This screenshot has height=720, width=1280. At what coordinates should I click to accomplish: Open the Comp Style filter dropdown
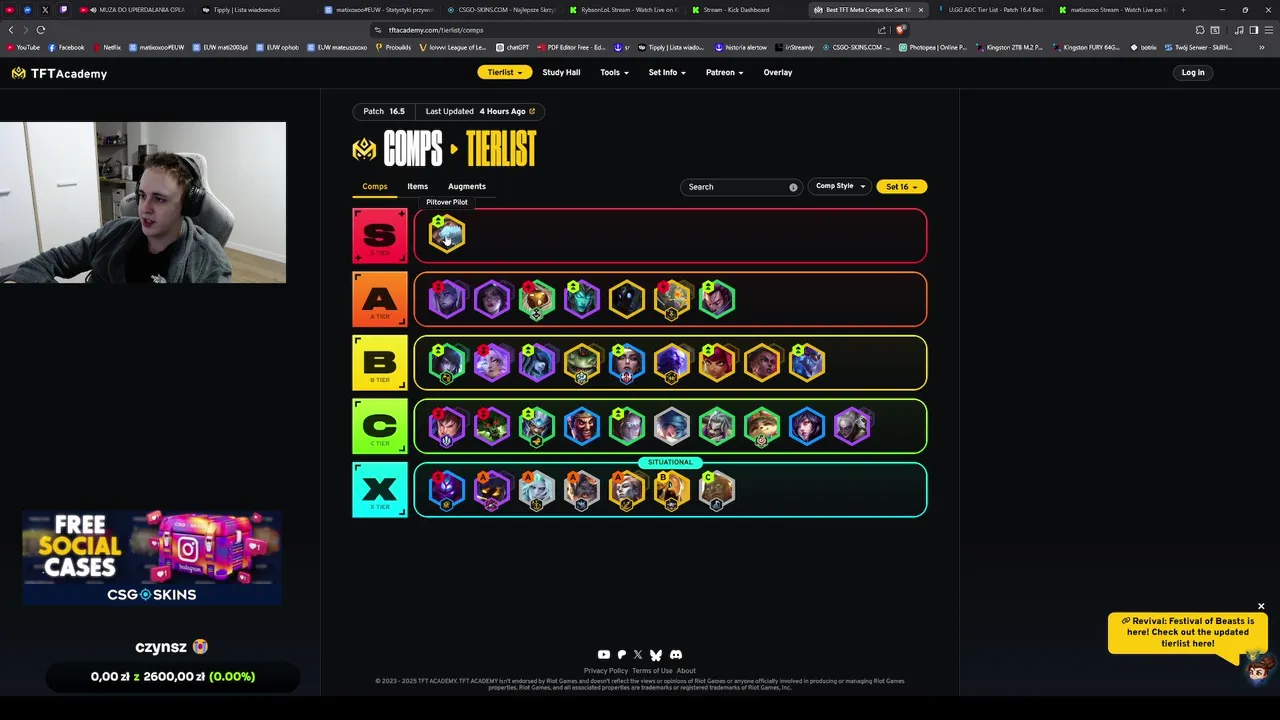click(x=840, y=186)
